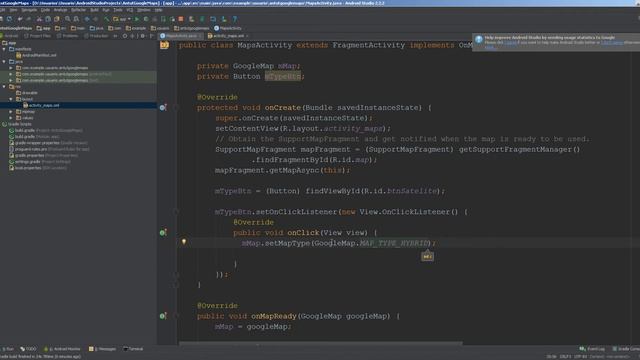Open the Code menu
This screenshot has height=360, width=640.
pos(45,10)
